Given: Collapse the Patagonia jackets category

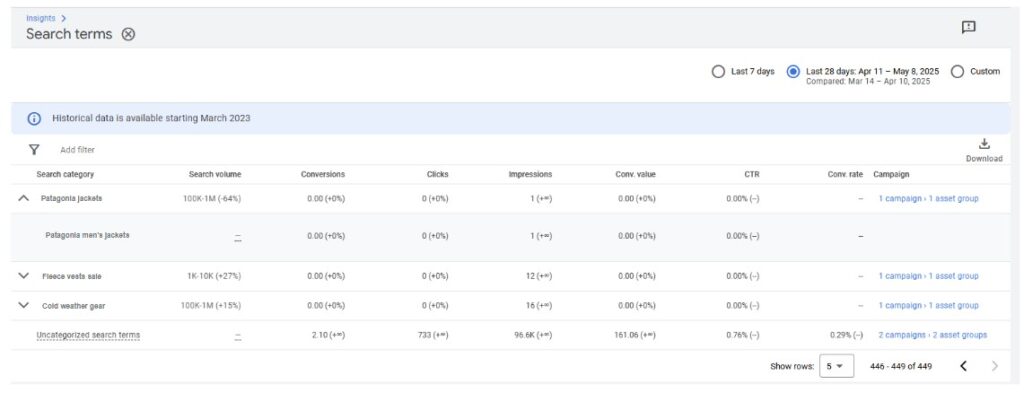Looking at the screenshot, I should 24,198.
